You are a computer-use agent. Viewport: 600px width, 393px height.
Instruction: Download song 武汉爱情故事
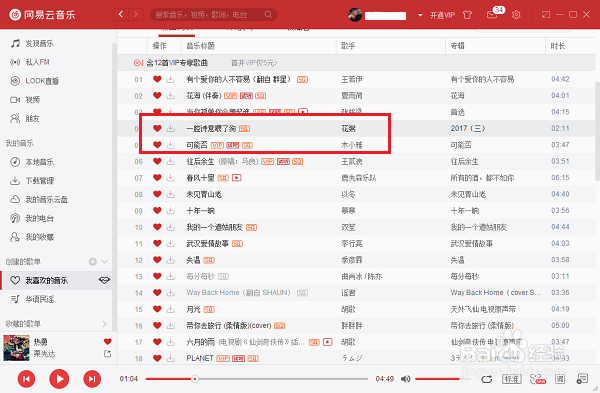point(171,243)
